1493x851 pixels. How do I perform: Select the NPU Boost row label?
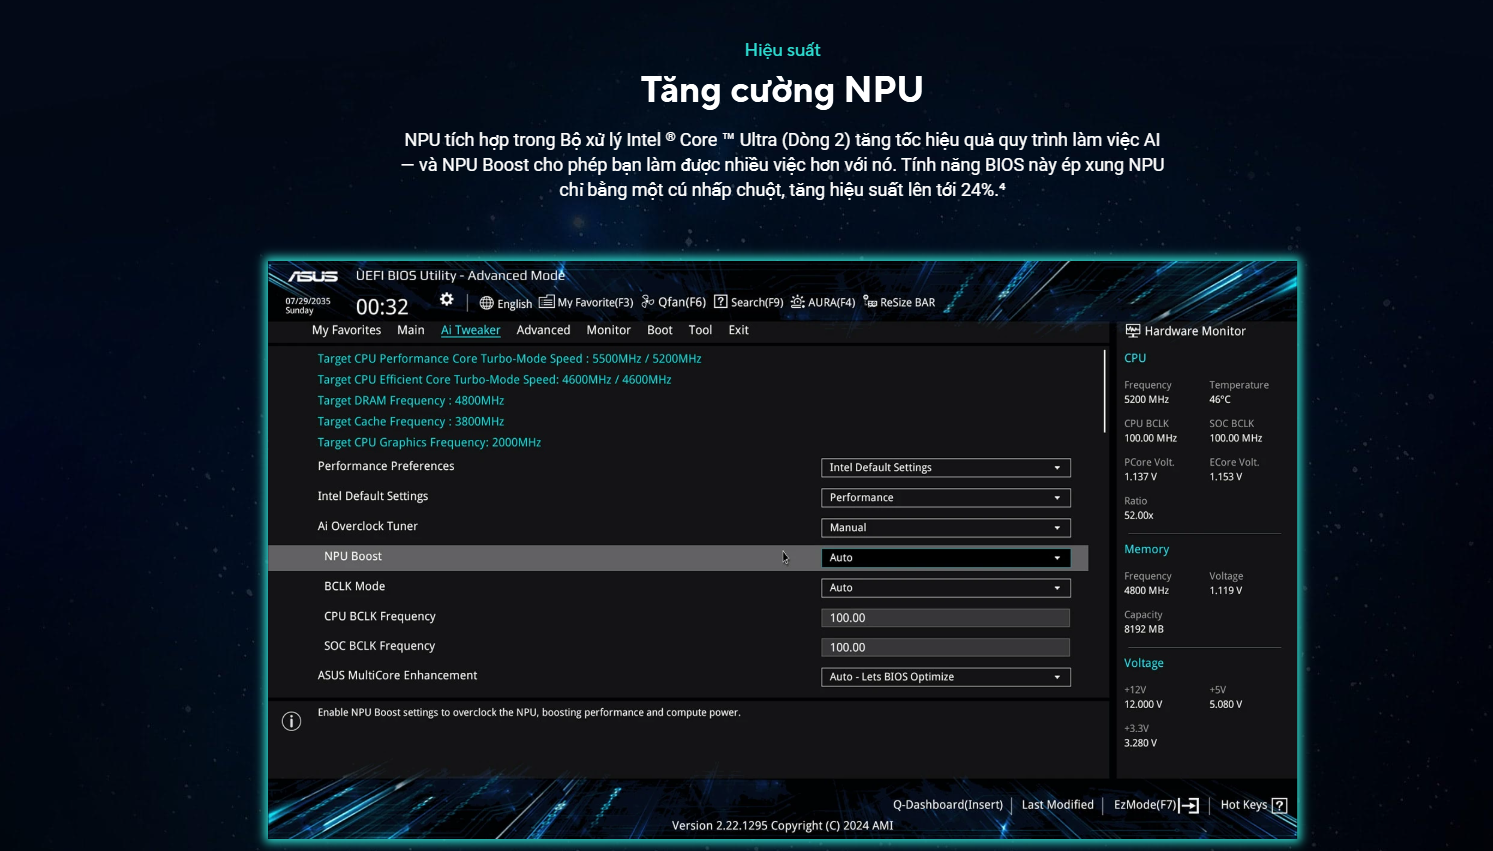(x=353, y=556)
